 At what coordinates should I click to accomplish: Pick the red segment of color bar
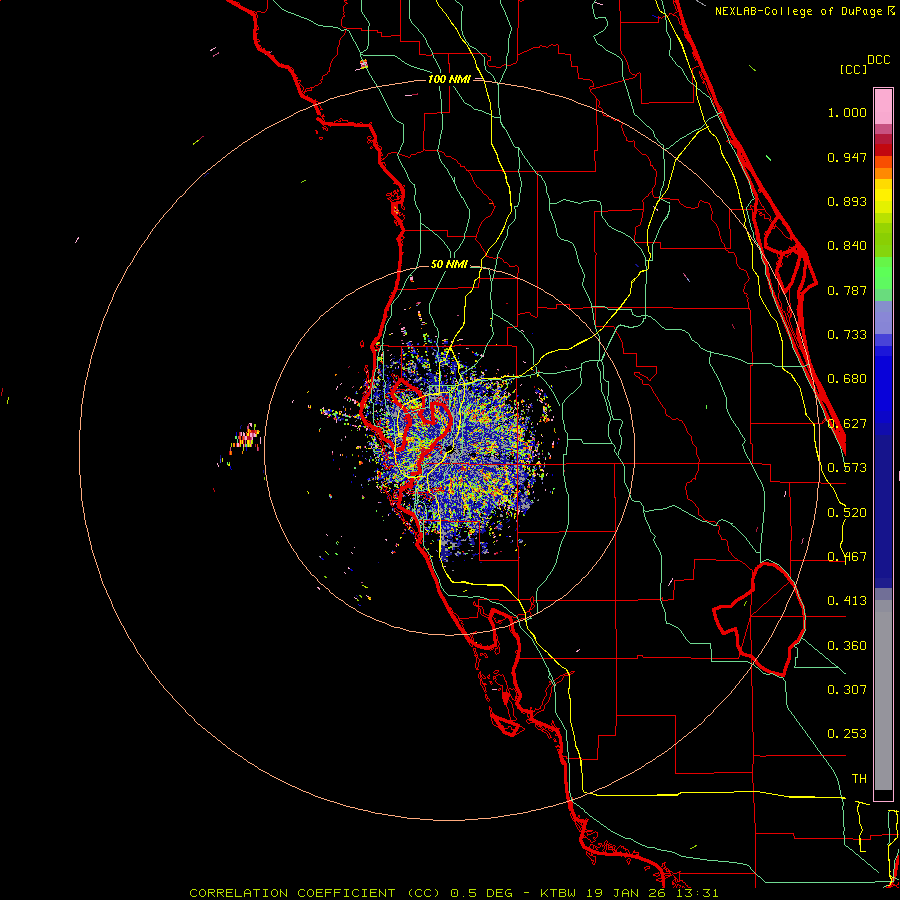[883, 150]
